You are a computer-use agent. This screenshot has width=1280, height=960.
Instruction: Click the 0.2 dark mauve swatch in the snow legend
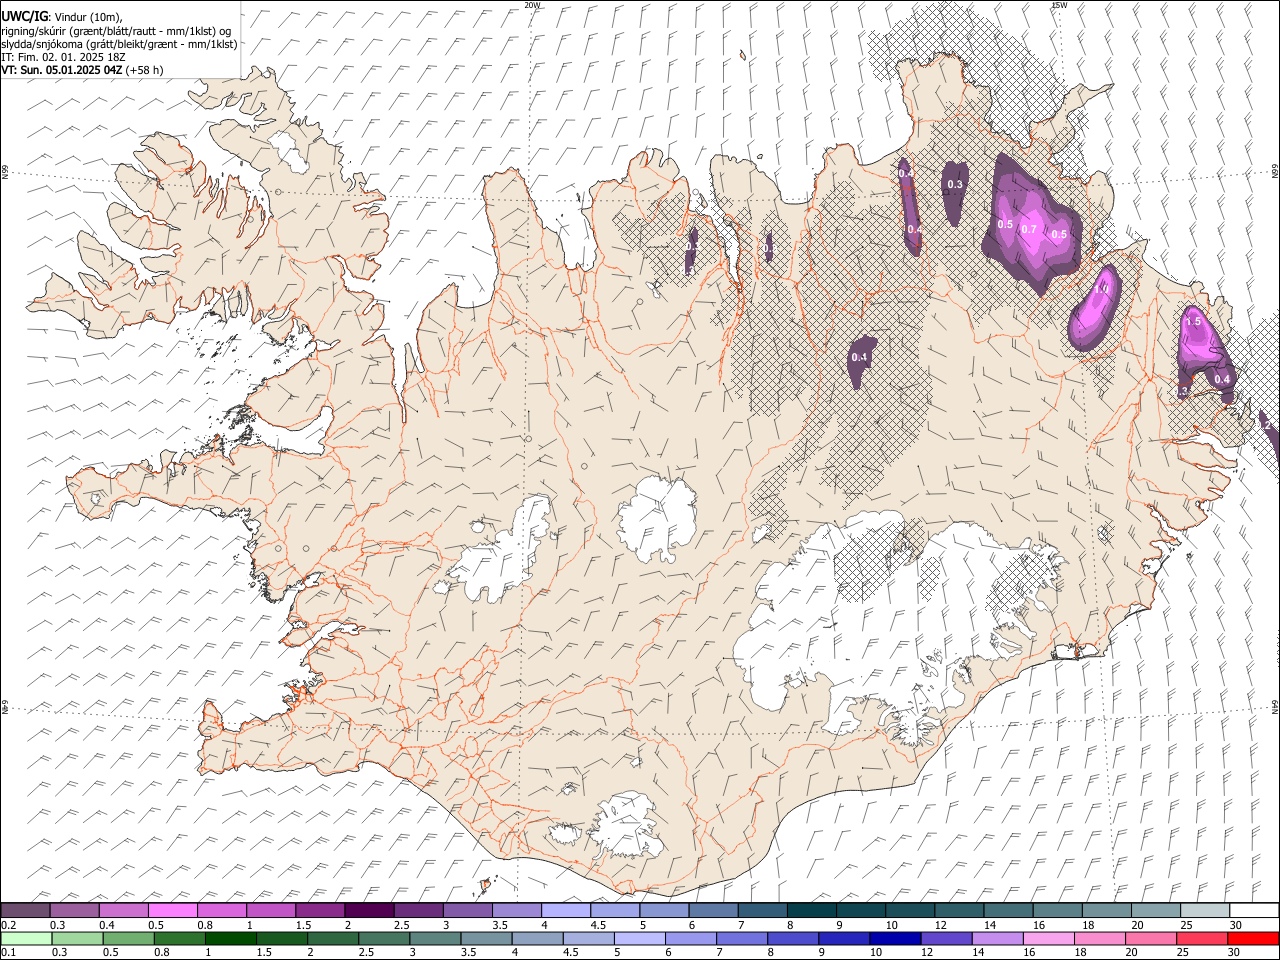(25, 910)
